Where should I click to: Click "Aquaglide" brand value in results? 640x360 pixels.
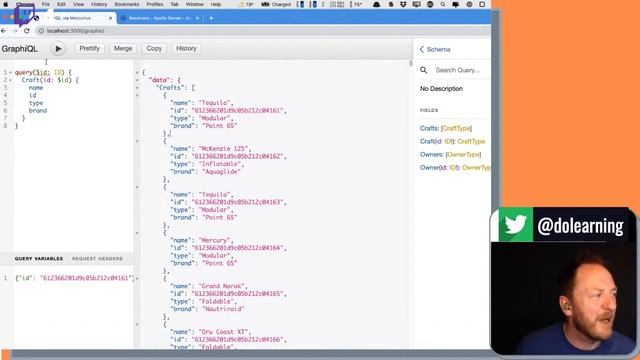click(221, 172)
